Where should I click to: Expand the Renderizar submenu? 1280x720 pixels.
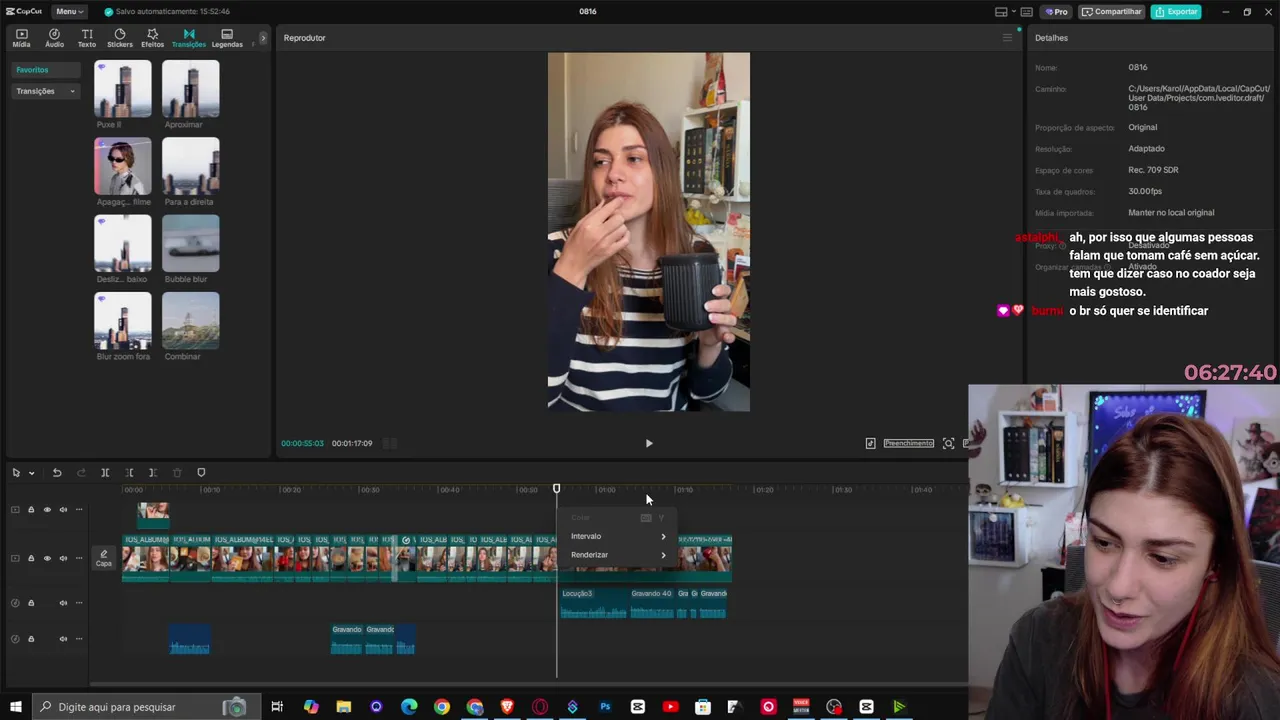617,555
